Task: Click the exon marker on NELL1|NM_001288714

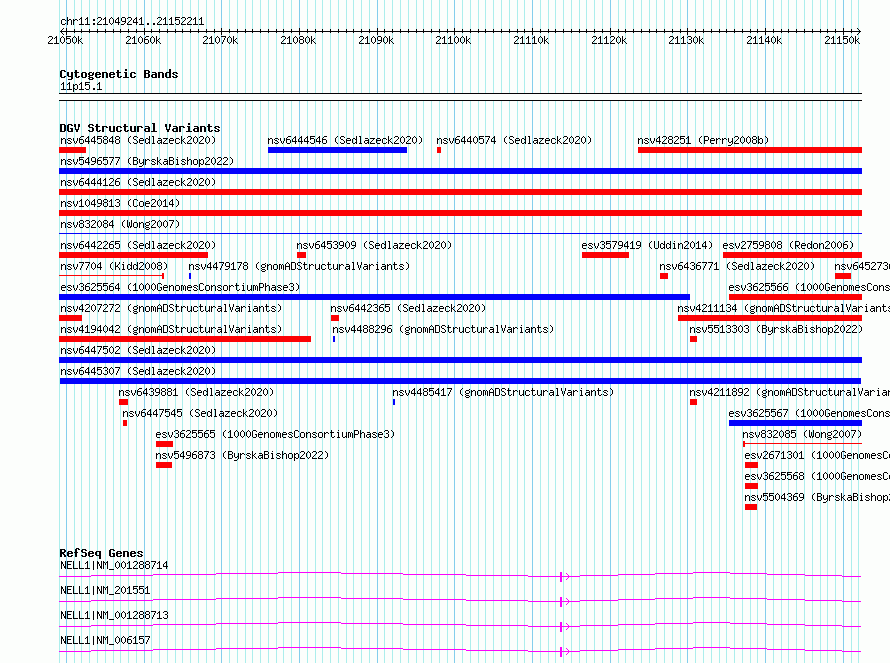Action: coord(561,577)
